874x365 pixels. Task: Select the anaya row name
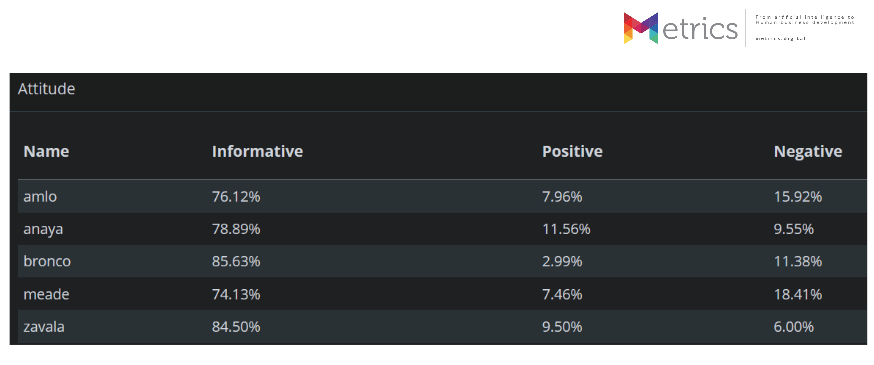(43, 229)
